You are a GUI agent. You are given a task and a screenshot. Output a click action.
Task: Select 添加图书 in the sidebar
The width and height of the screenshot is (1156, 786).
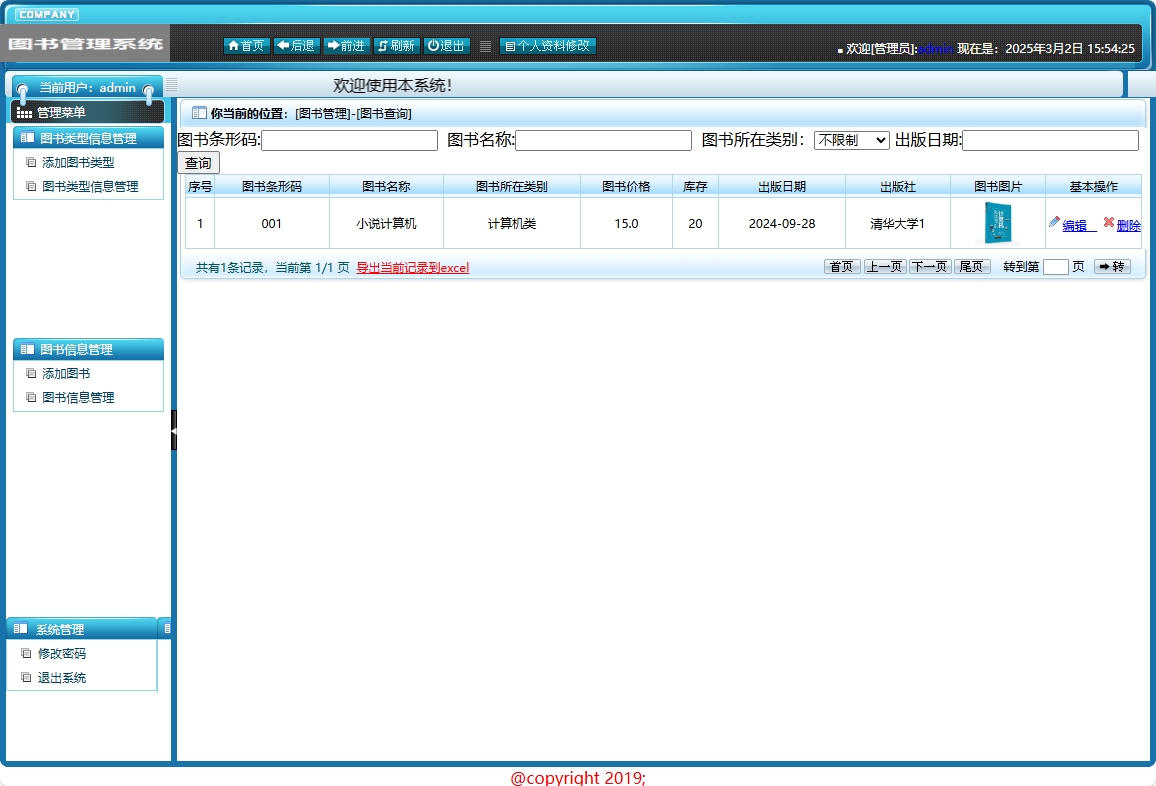click(x=64, y=373)
